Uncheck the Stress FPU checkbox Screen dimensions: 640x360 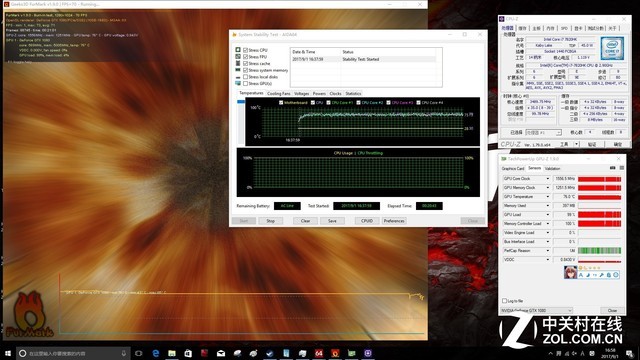[245, 57]
